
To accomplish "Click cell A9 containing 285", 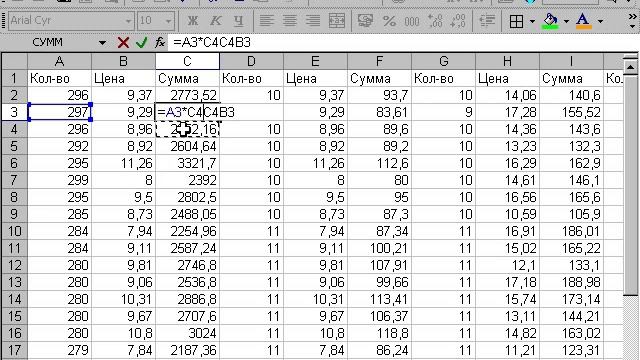I will pos(60,214).
